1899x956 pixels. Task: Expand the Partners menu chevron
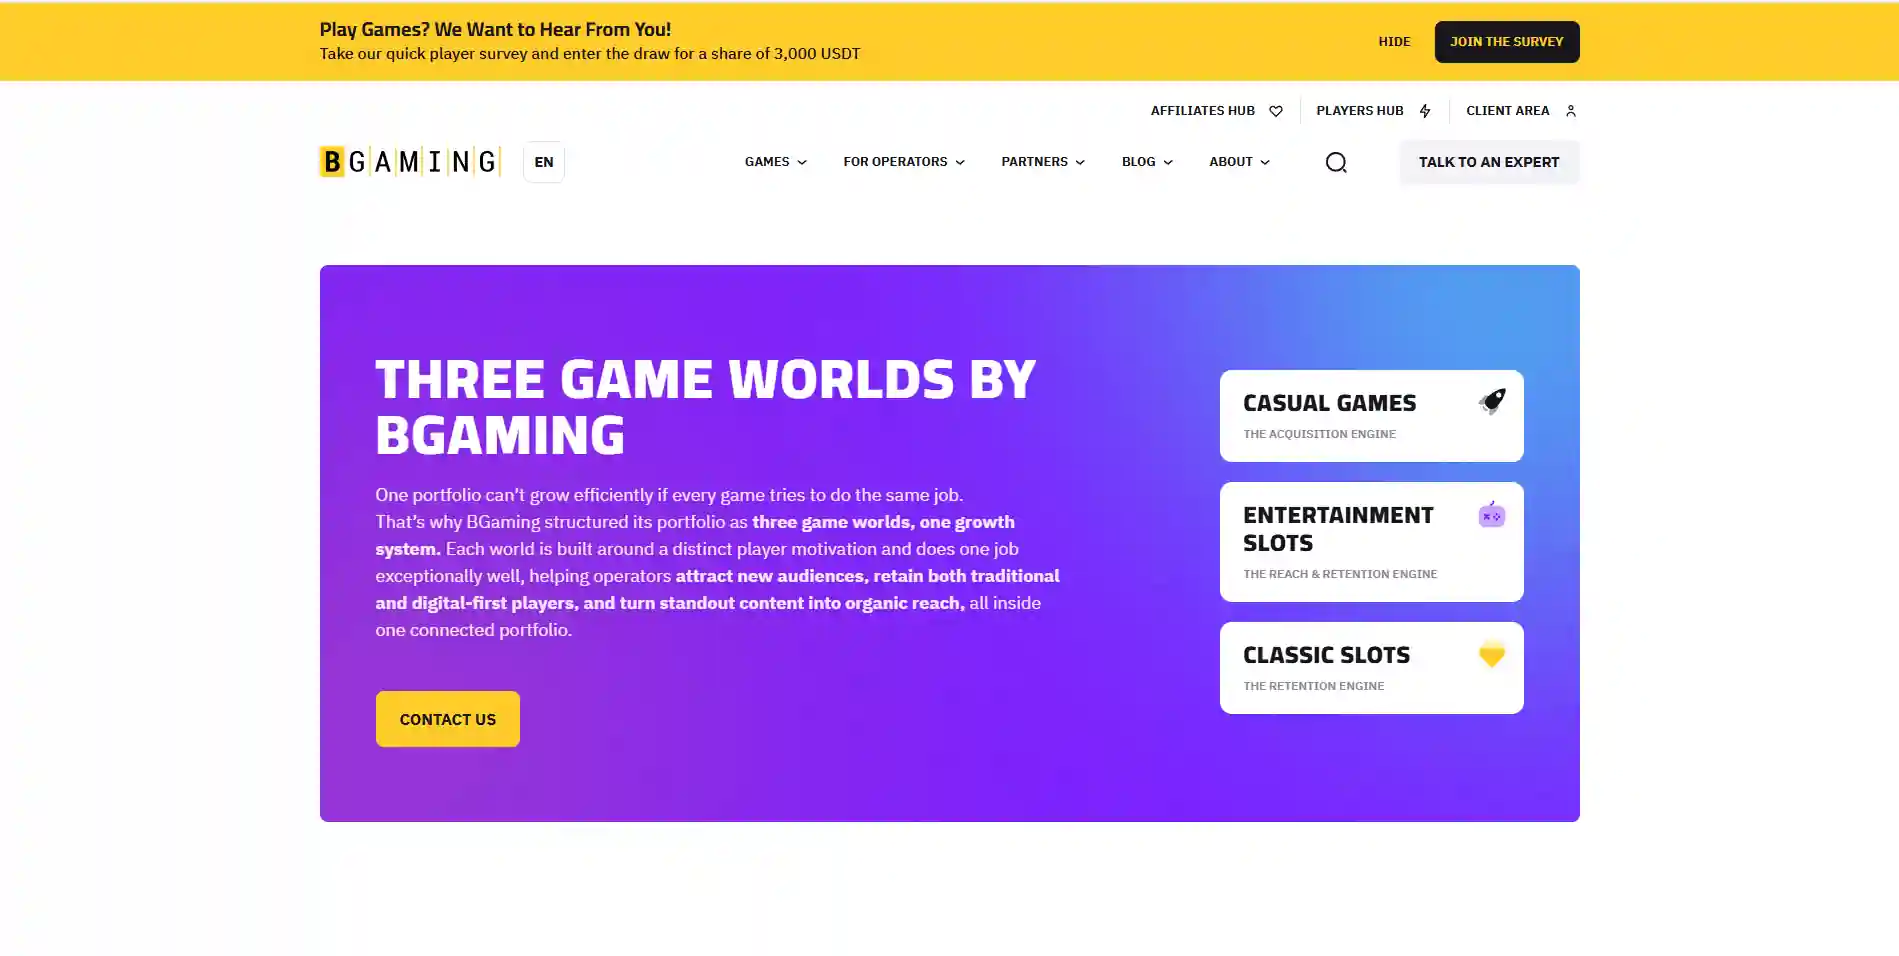1080,162
